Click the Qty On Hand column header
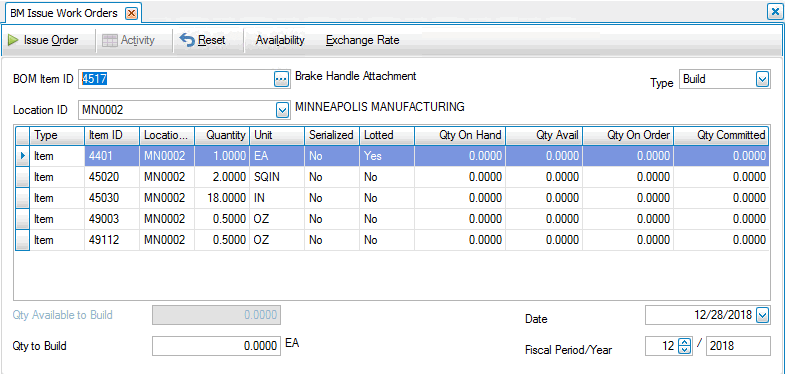The height and width of the screenshot is (374, 785). [x=460, y=135]
